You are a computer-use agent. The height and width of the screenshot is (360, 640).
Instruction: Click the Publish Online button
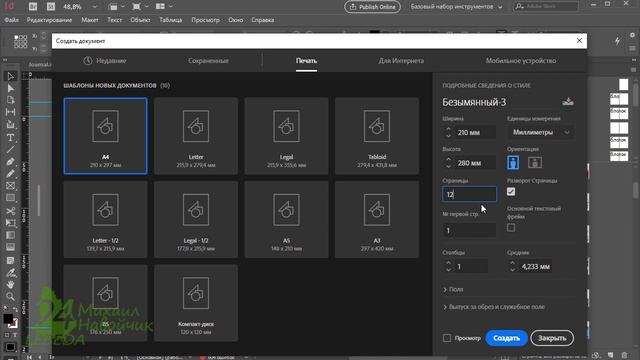[x=372, y=7]
